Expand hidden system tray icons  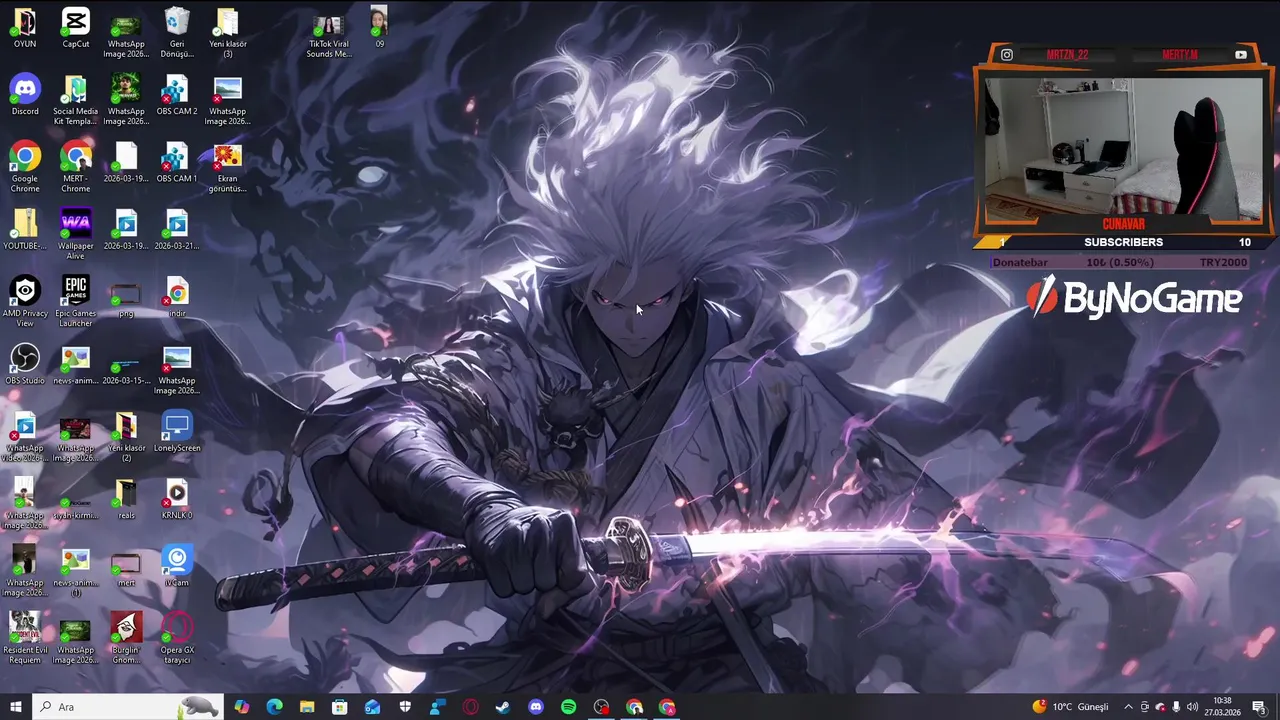(x=1129, y=707)
